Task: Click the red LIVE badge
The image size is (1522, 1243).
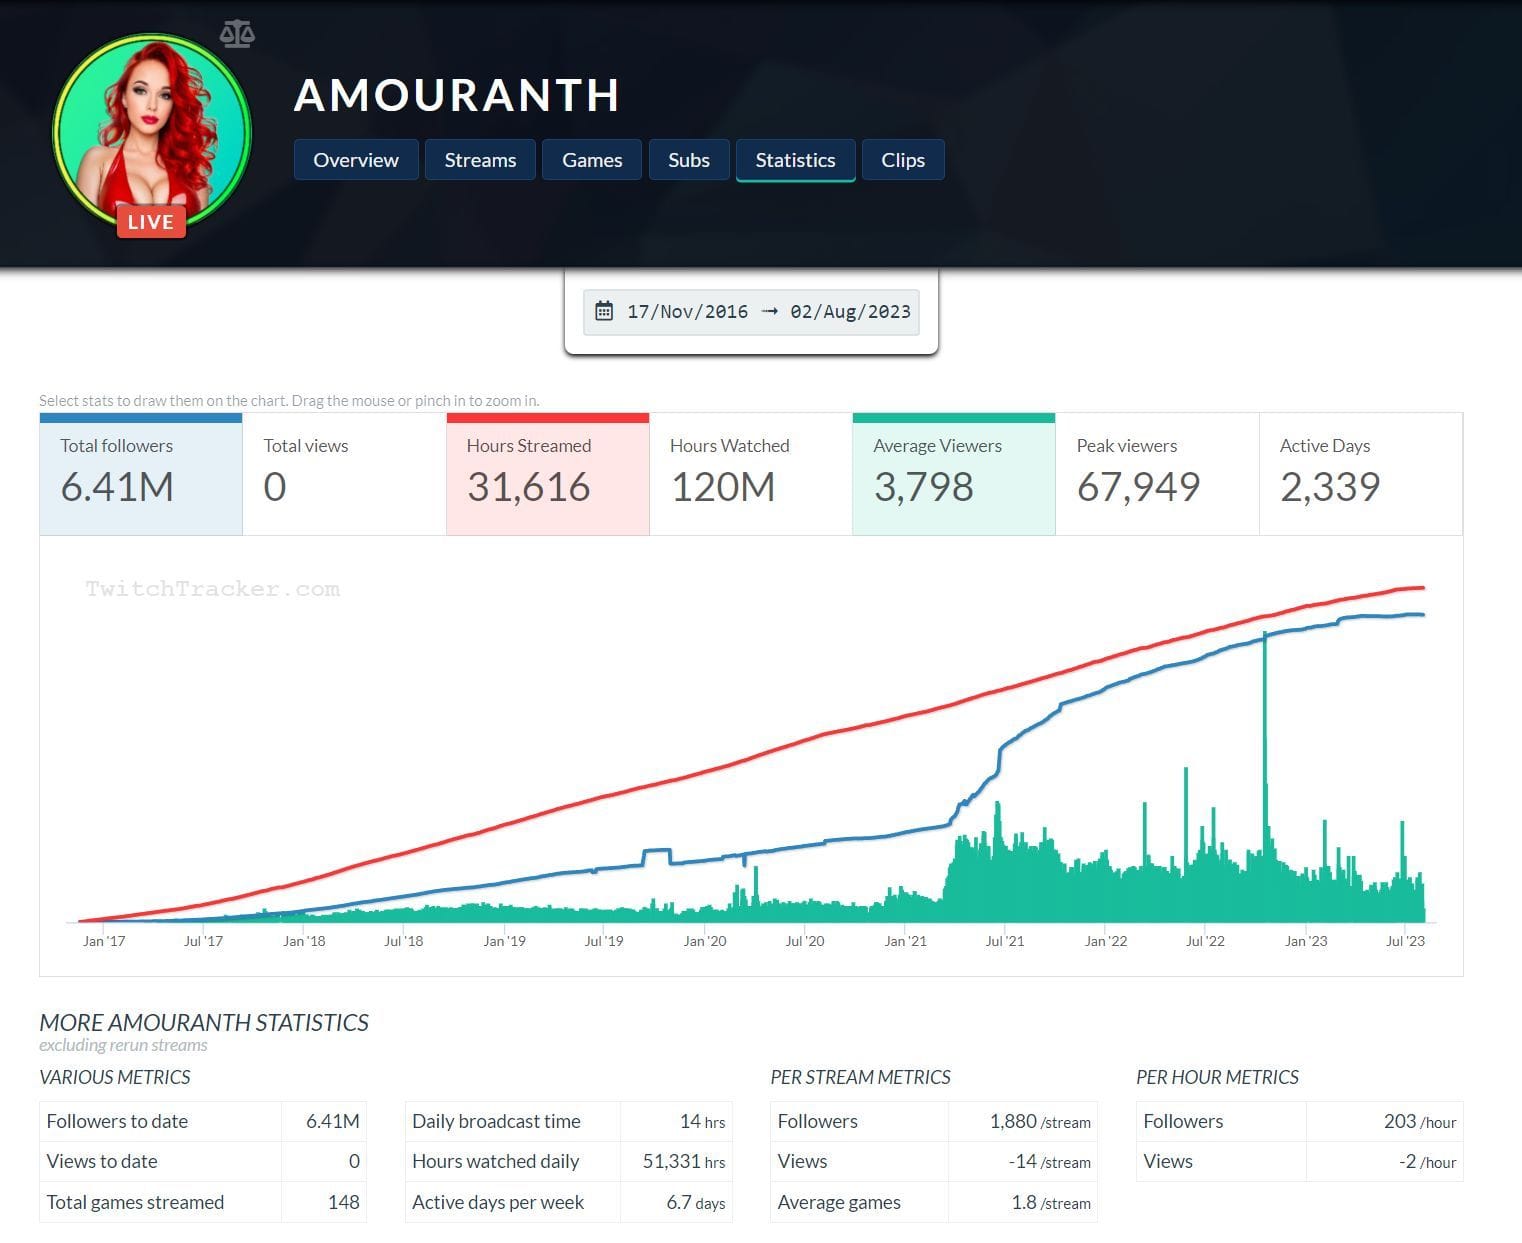Action: click(151, 221)
